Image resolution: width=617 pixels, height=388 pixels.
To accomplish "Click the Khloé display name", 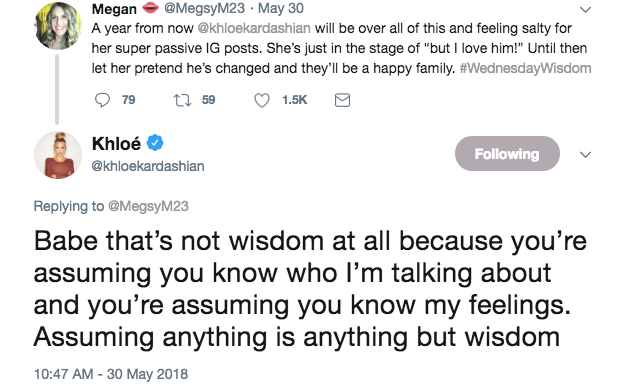I will click(116, 143).
